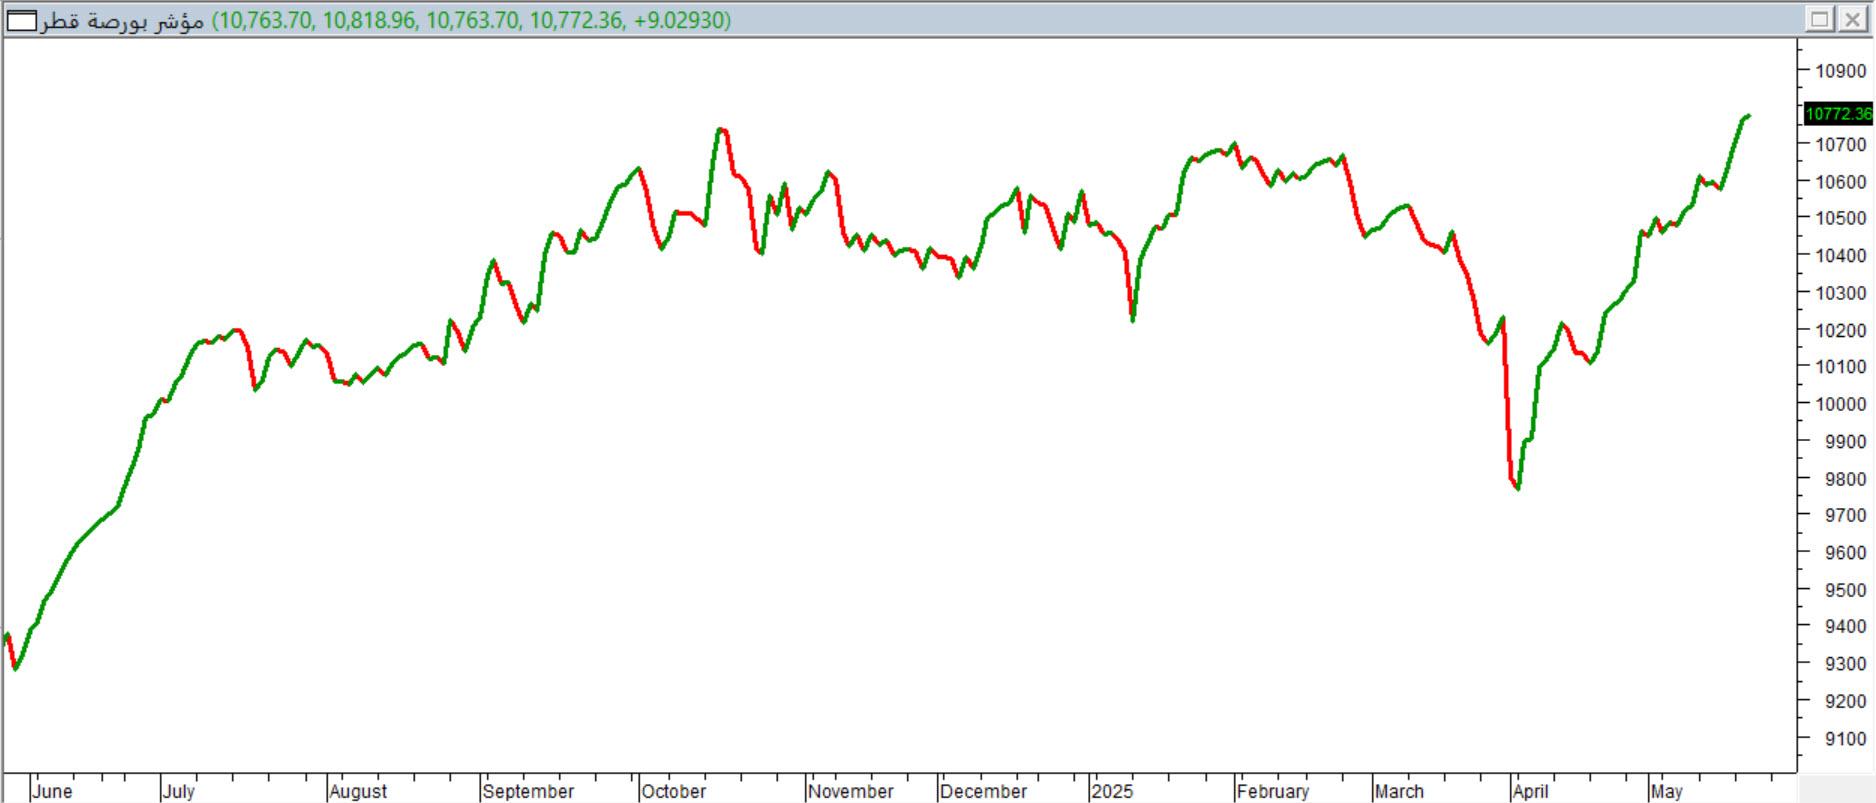This screenshot has height=803, width=1876.
Task: Click the September label on time axis
Action: [x=528, y=791]
